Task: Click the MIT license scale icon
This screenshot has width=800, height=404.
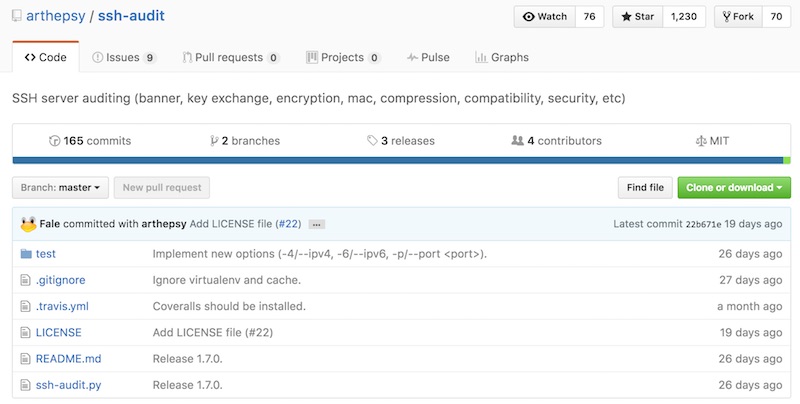Action: coord(700,141)
